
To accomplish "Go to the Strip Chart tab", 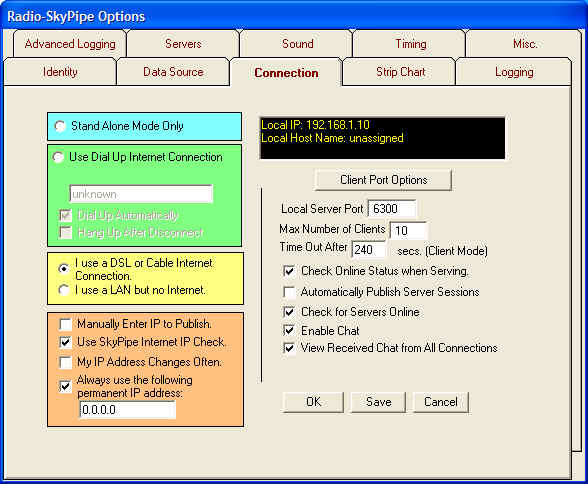I will click(x=400, y=72).
